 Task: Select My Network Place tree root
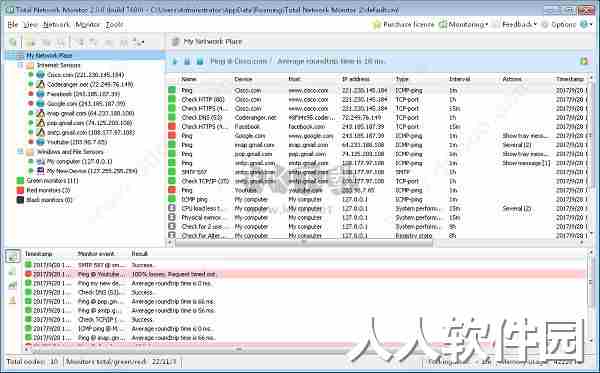pos(49,55)
